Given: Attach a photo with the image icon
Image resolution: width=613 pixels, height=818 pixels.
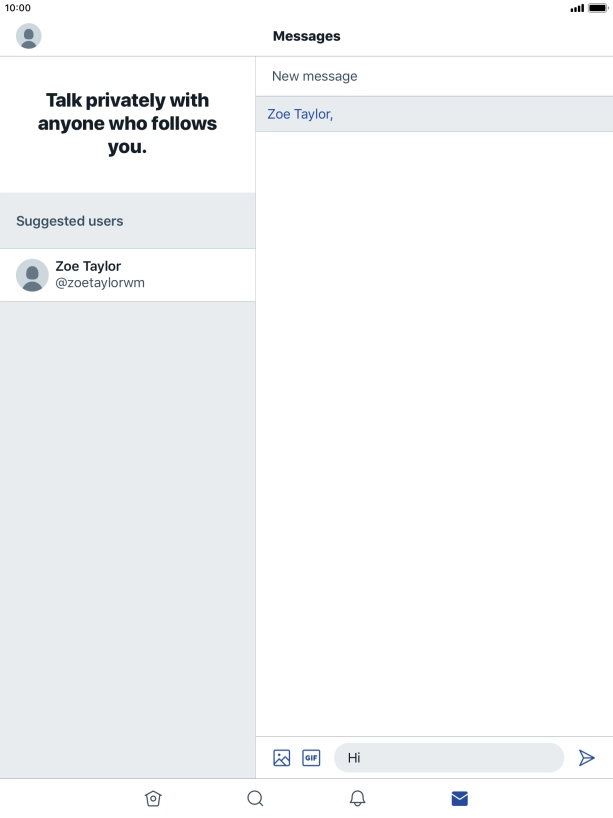Looking at the screenshot, I should (x=282, y=757).
